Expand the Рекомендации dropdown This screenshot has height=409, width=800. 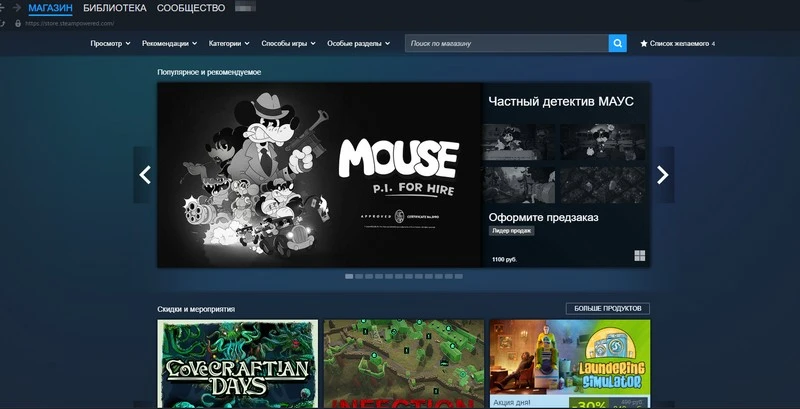point(169,44)
